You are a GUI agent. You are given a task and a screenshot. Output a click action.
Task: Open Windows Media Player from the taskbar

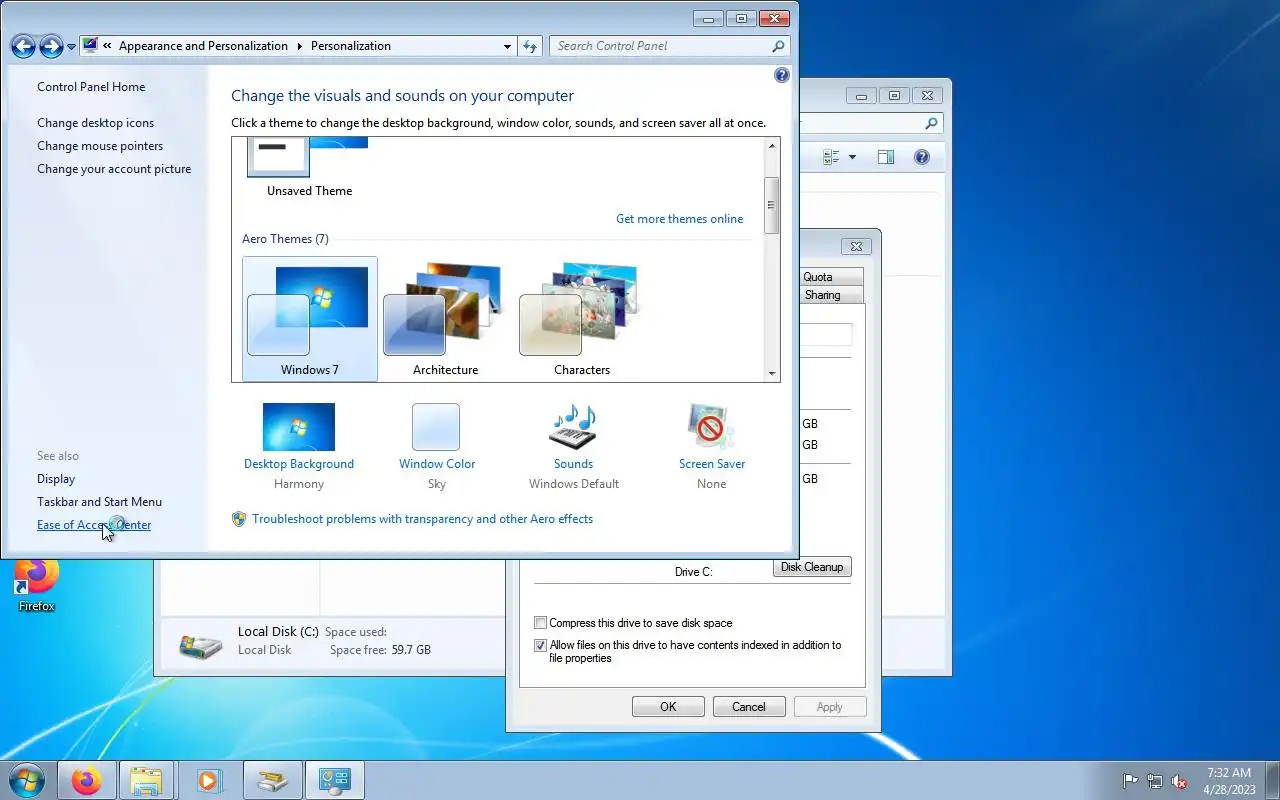(x=209, y=780)
